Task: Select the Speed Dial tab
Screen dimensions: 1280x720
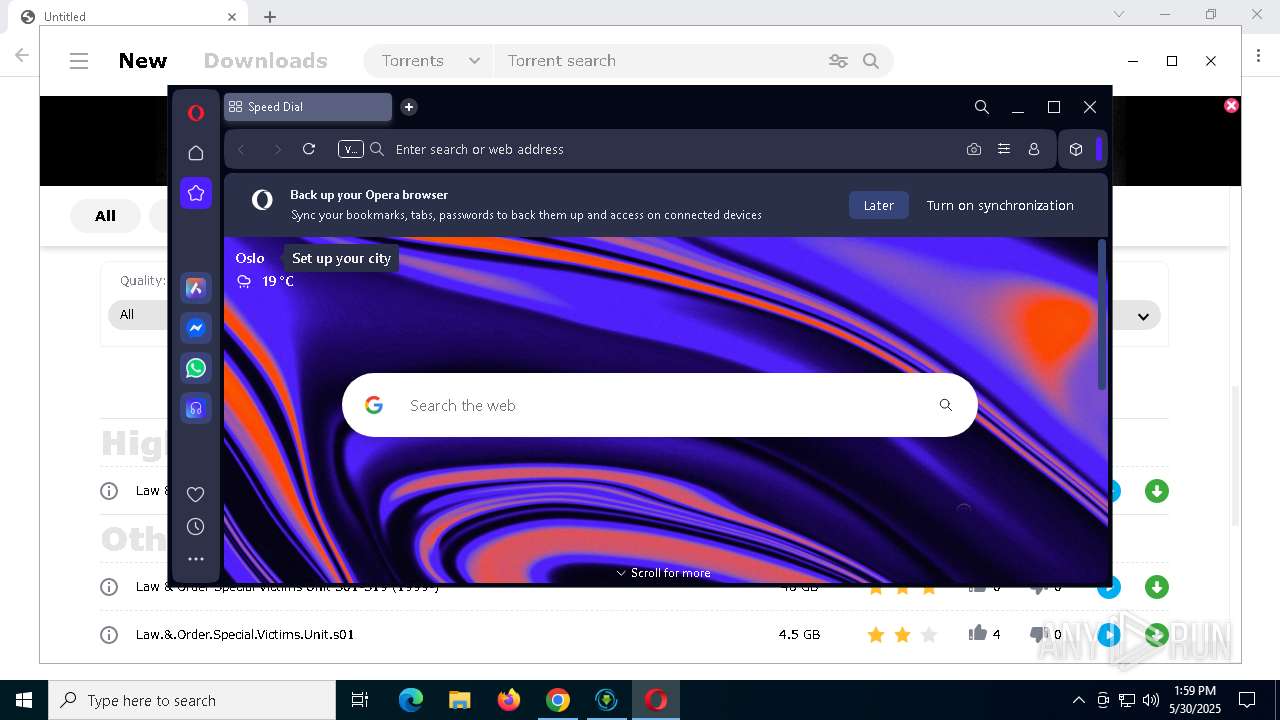Action: 308,107
